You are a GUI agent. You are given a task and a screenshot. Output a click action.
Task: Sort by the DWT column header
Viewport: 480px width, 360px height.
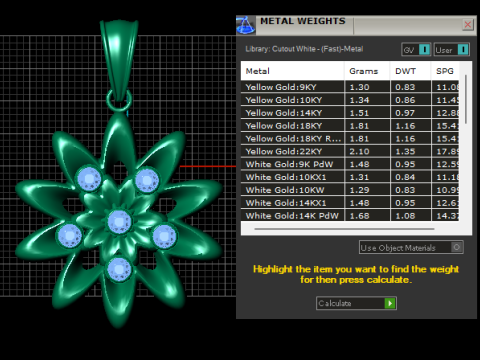pyautogui.click(x=410, y=71)
